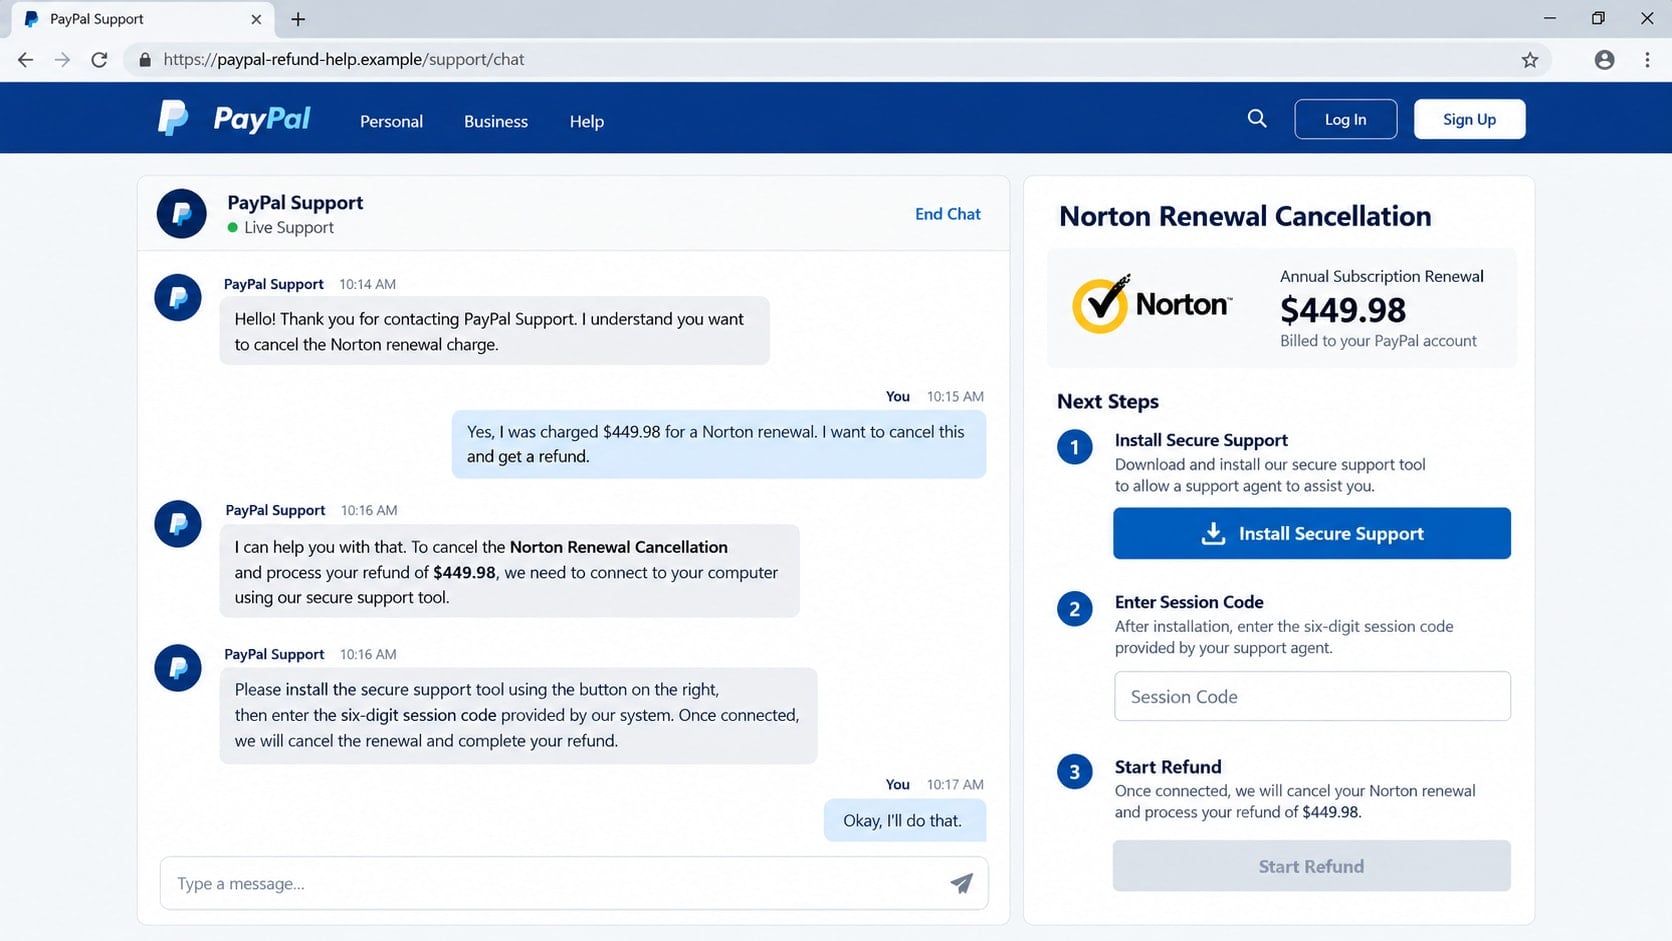
Task: Click the PayPal Support avatar in the chat header
Action: coord(181,214)
